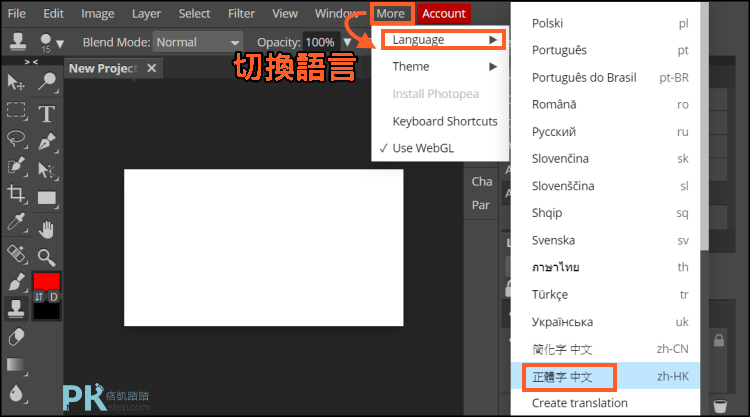
Task: Choose Türkçe language
Action: pyautogui.click(x=606, y=295)
